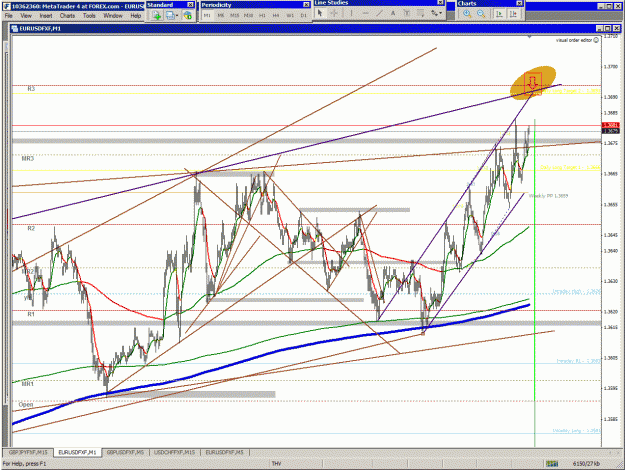This screenshot has height=470, width=625.
Task: Click the New Chart icon
Action: click(x=156, y=16)
